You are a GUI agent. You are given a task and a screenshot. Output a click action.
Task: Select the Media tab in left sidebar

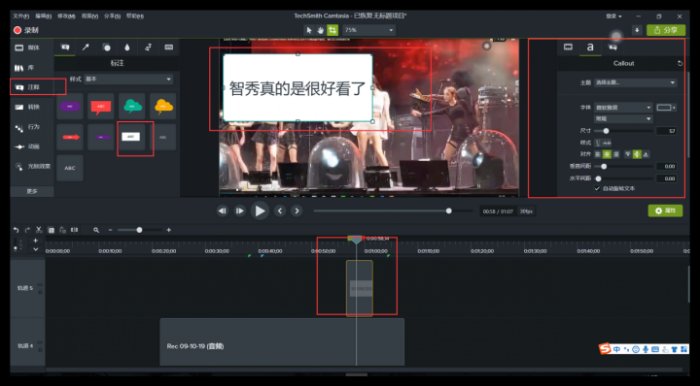(x=28, y=48)
